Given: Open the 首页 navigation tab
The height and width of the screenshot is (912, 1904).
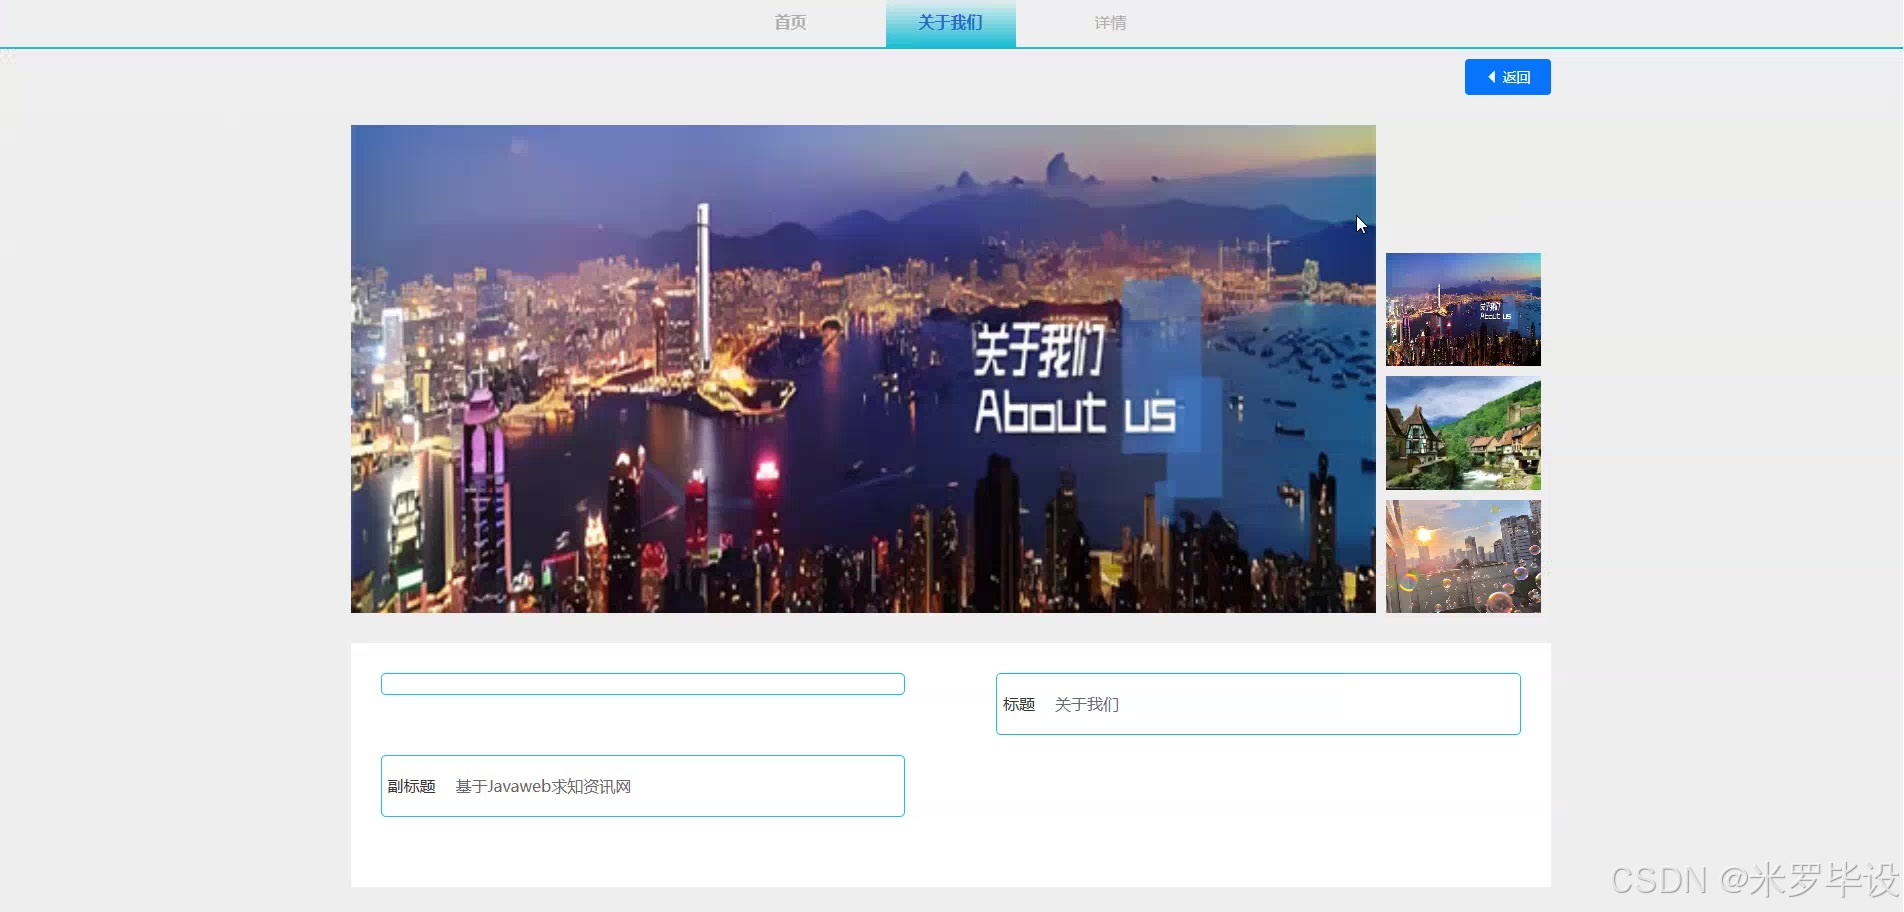Looking at the screenshot, I should tap(790, 23).
